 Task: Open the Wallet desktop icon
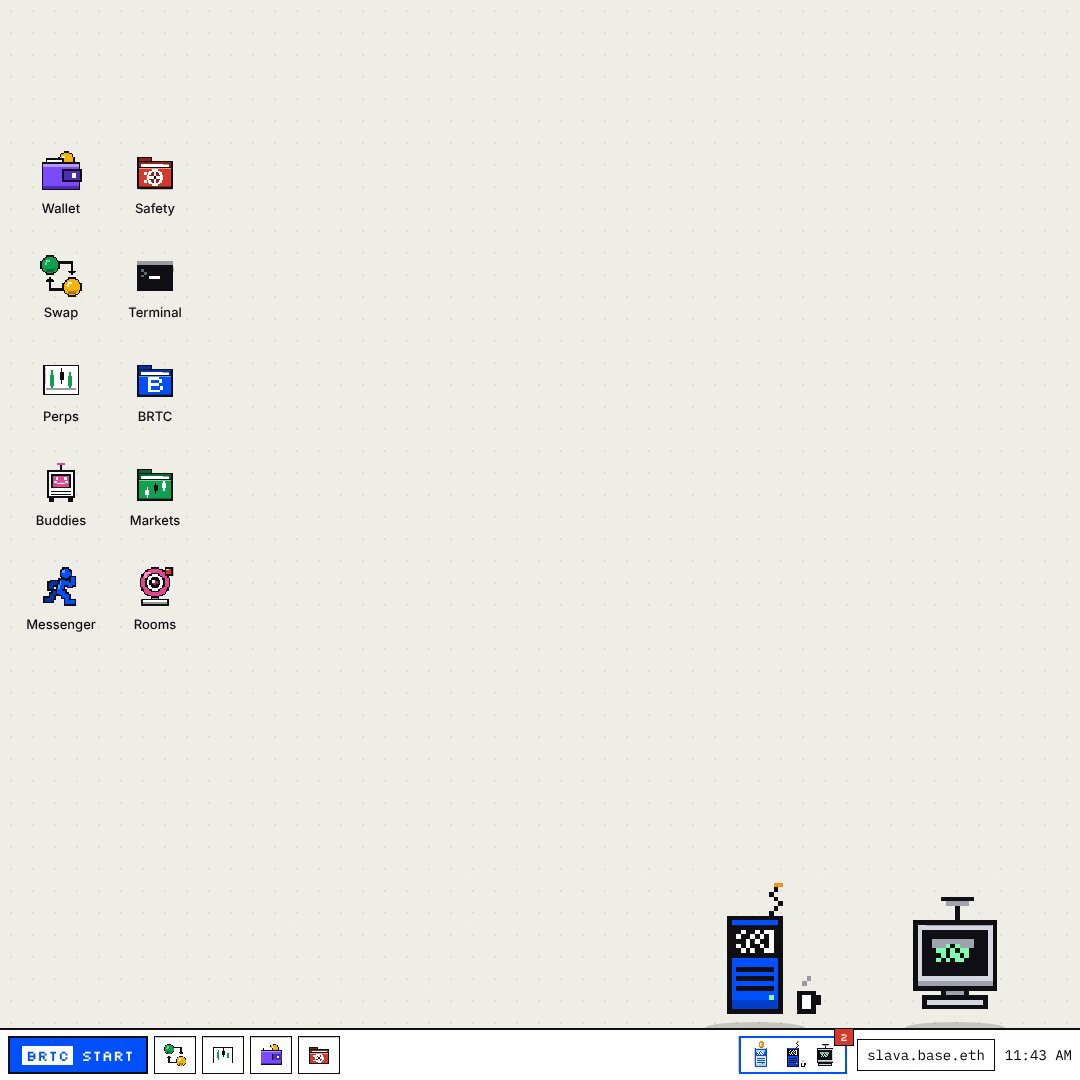[61, 172]
